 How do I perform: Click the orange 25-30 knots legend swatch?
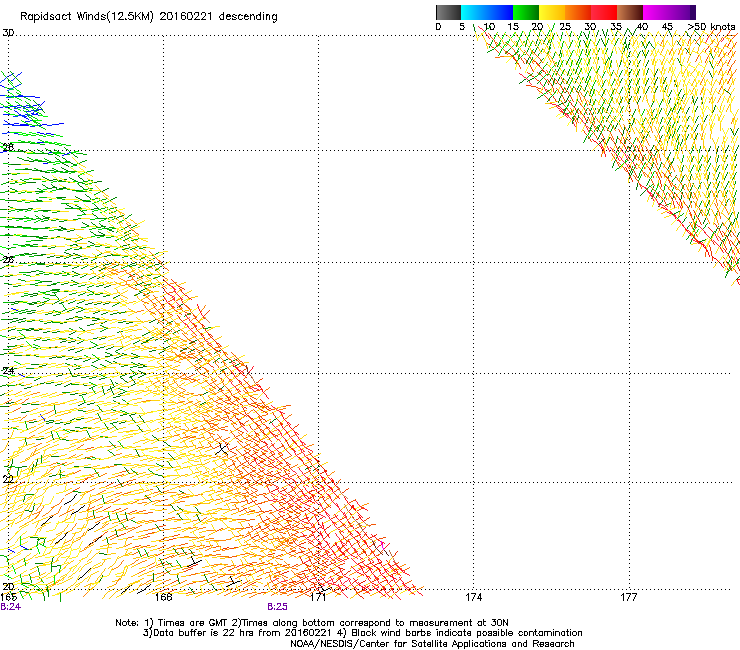578,12
